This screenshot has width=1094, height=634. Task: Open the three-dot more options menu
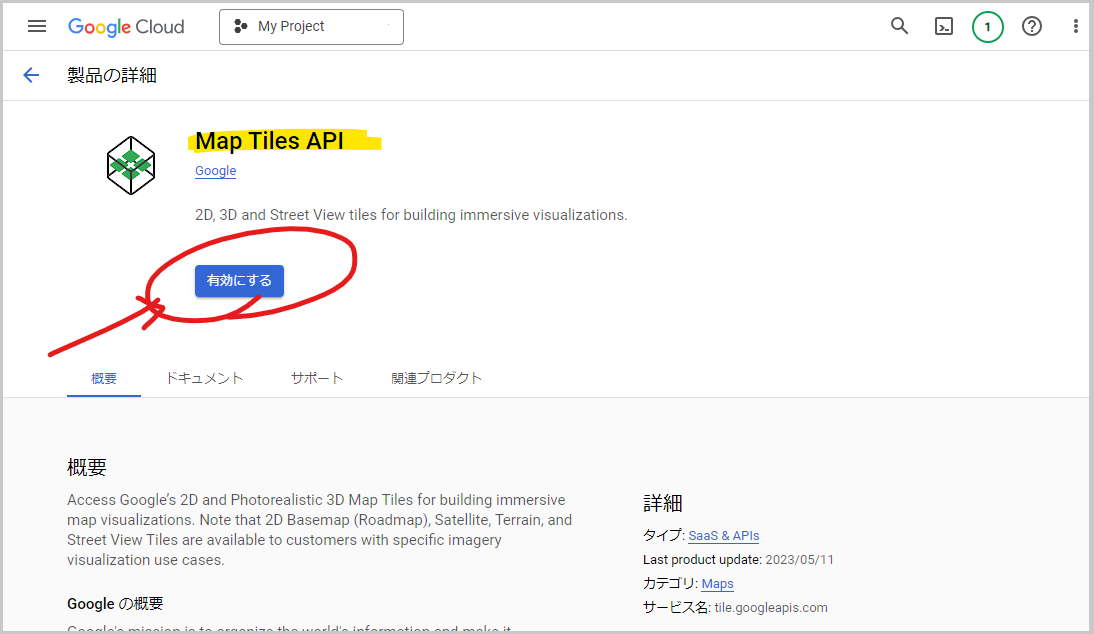point(1075,27)
